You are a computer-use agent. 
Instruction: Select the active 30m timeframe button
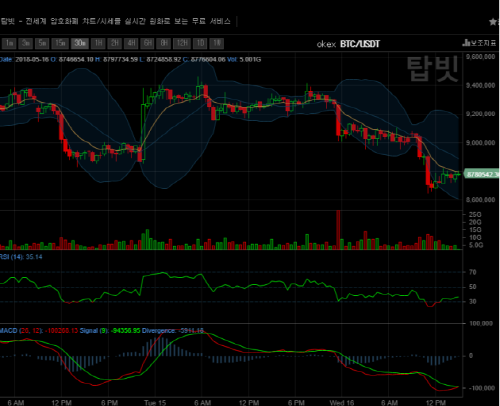80,43
